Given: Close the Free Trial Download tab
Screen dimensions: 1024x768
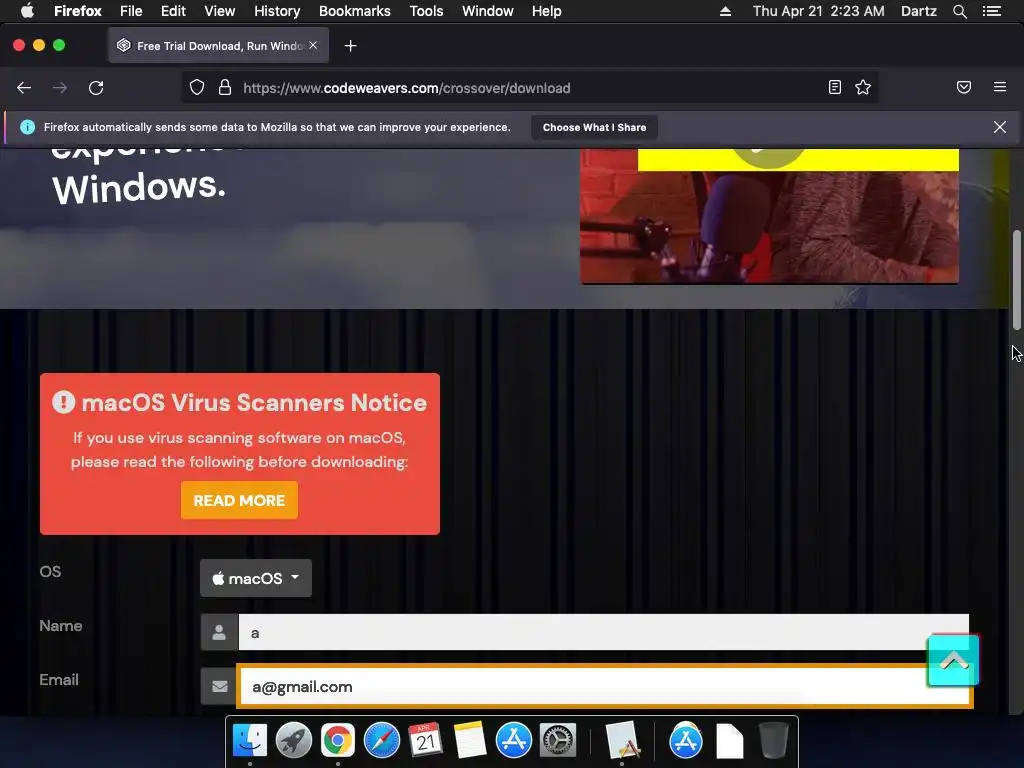Looking at the screenshot, I should tap(313, 45).
